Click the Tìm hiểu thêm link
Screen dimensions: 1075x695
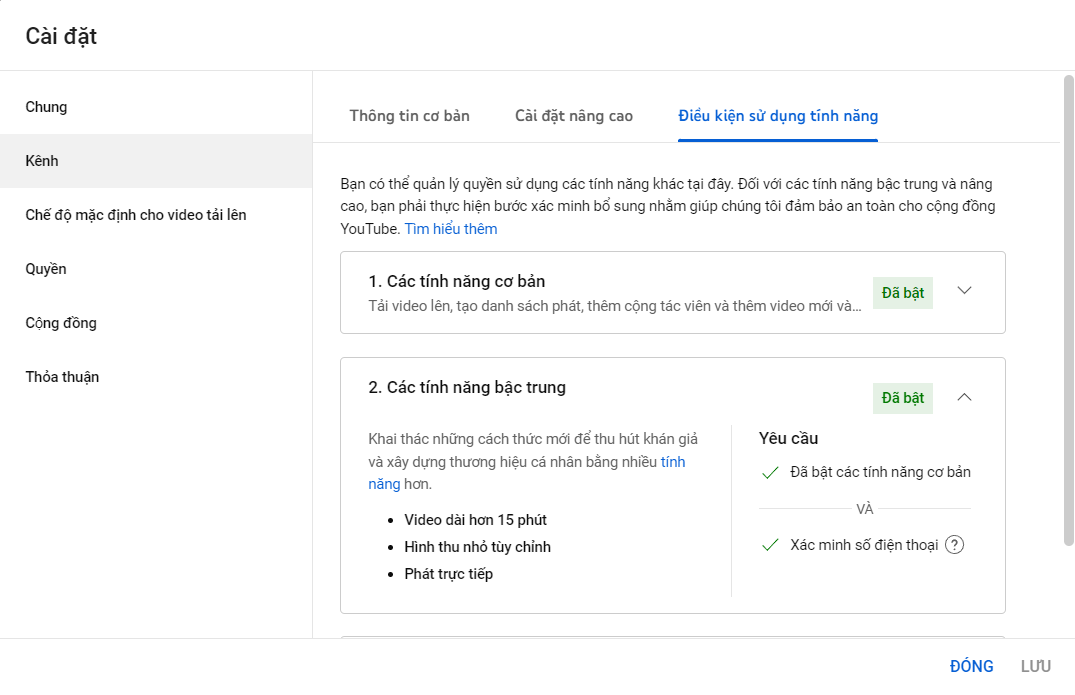[451, 229]
